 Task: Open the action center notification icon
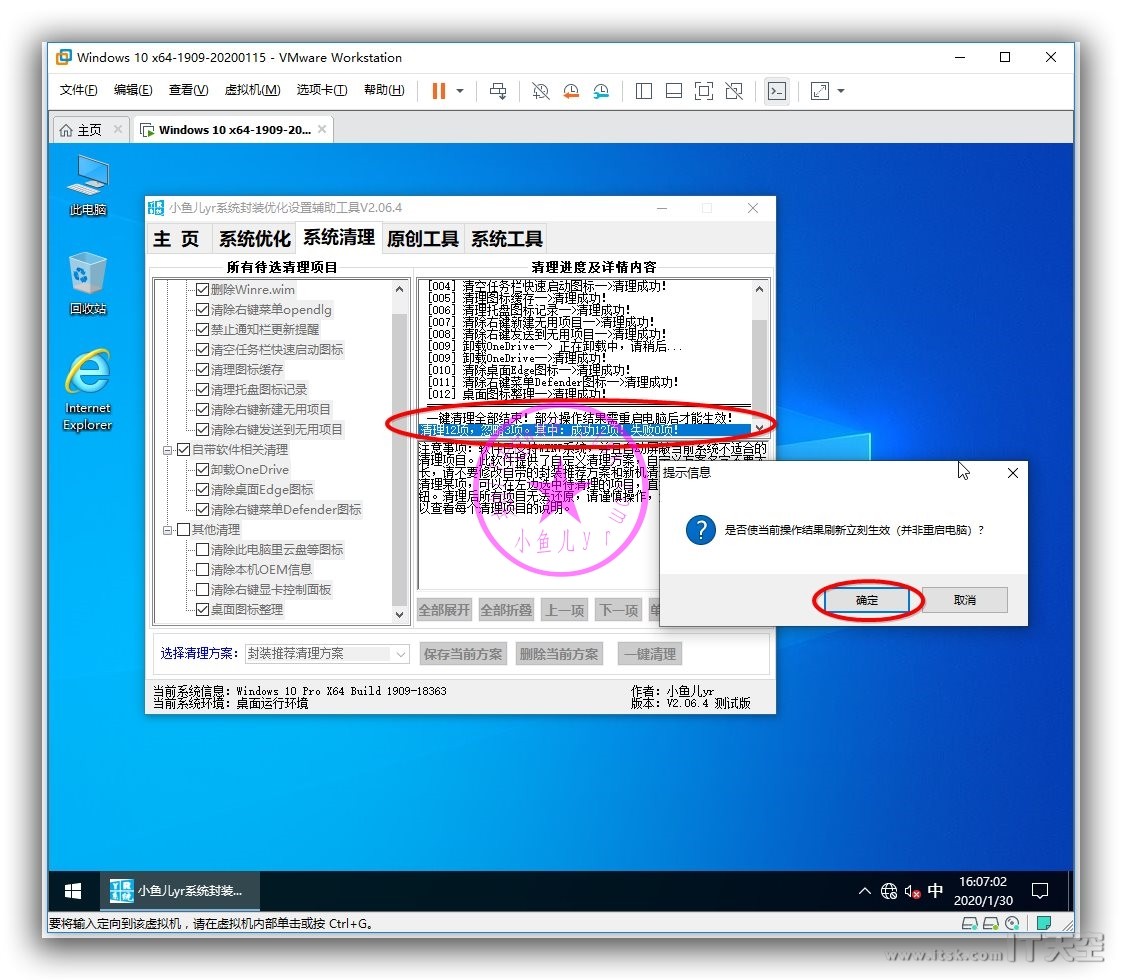click(1040, 891)
